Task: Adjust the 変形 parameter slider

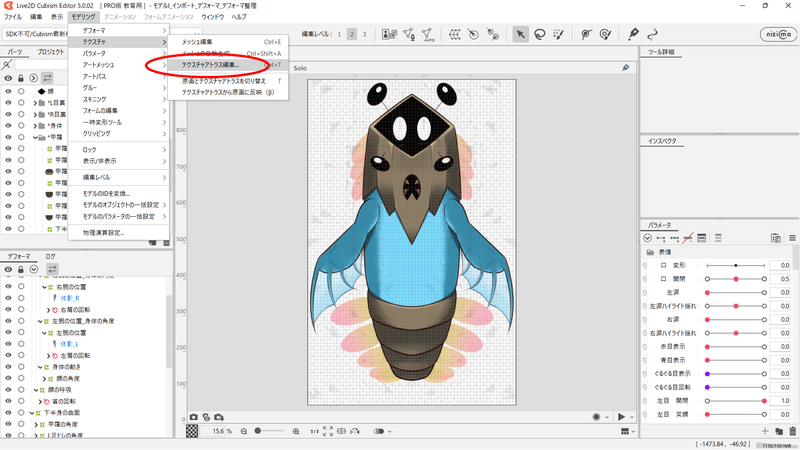Action: coord(736,265)
